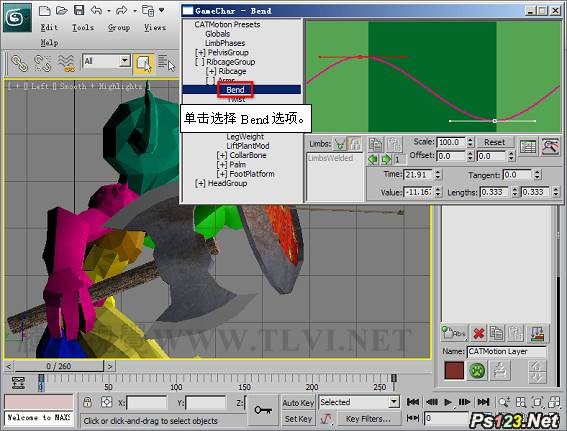Open the Tools menu

click(x=83, y=27)
